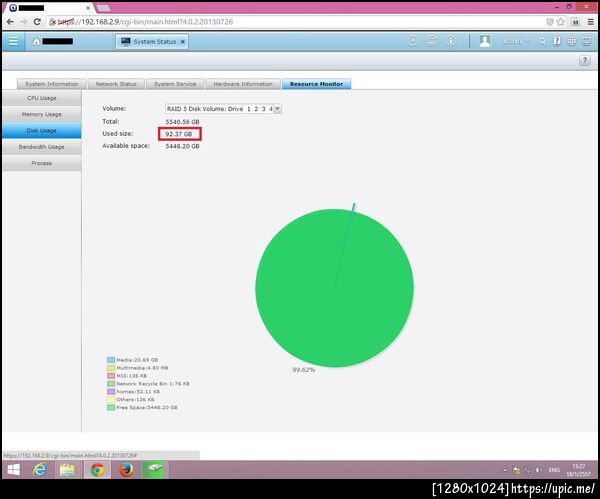This screenshot has height=499, width=600.
Task: Click the Used size value 92.37 GB
Action: click(x=179, y=134)
